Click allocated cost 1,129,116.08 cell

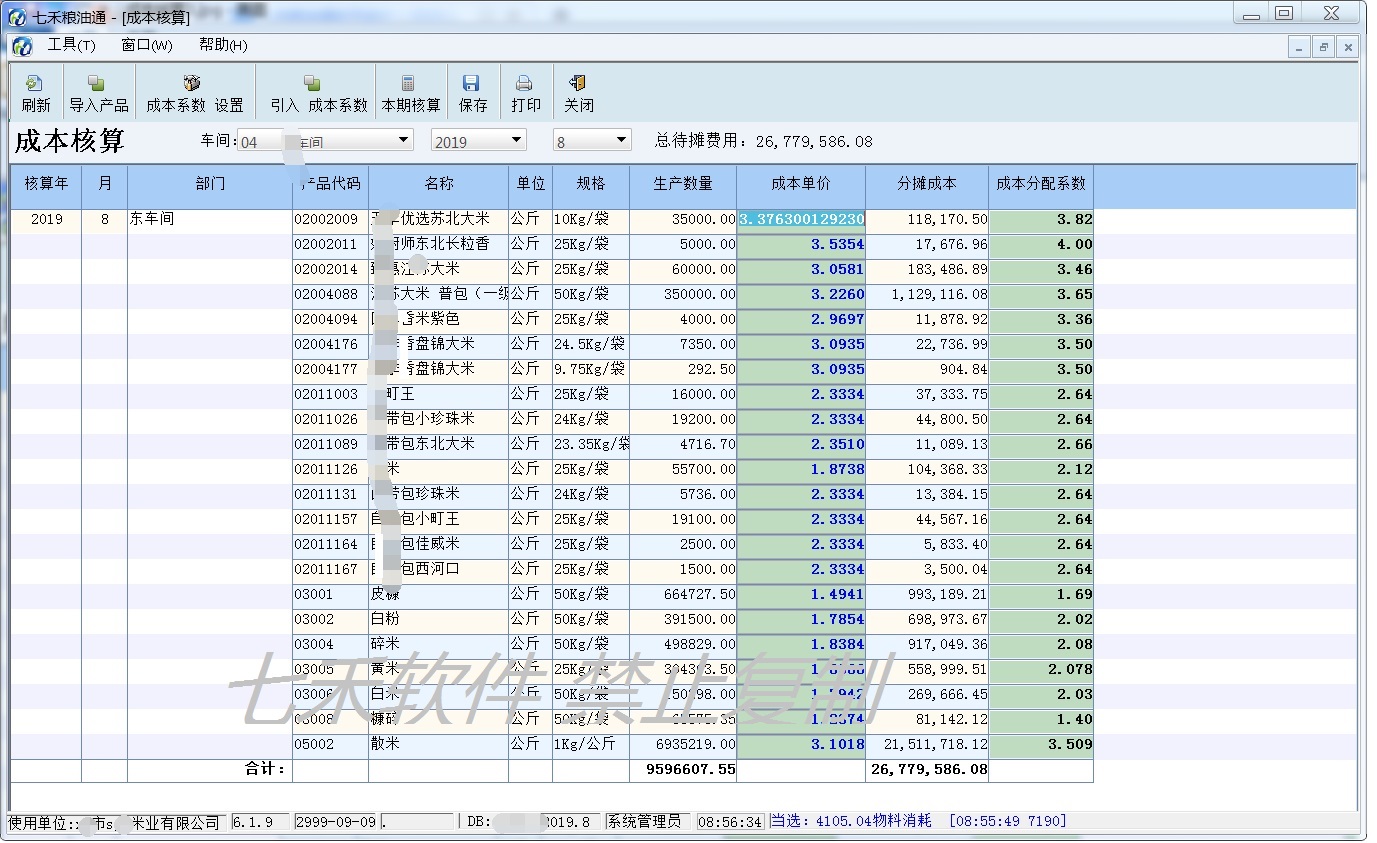(x=927, y=294)
